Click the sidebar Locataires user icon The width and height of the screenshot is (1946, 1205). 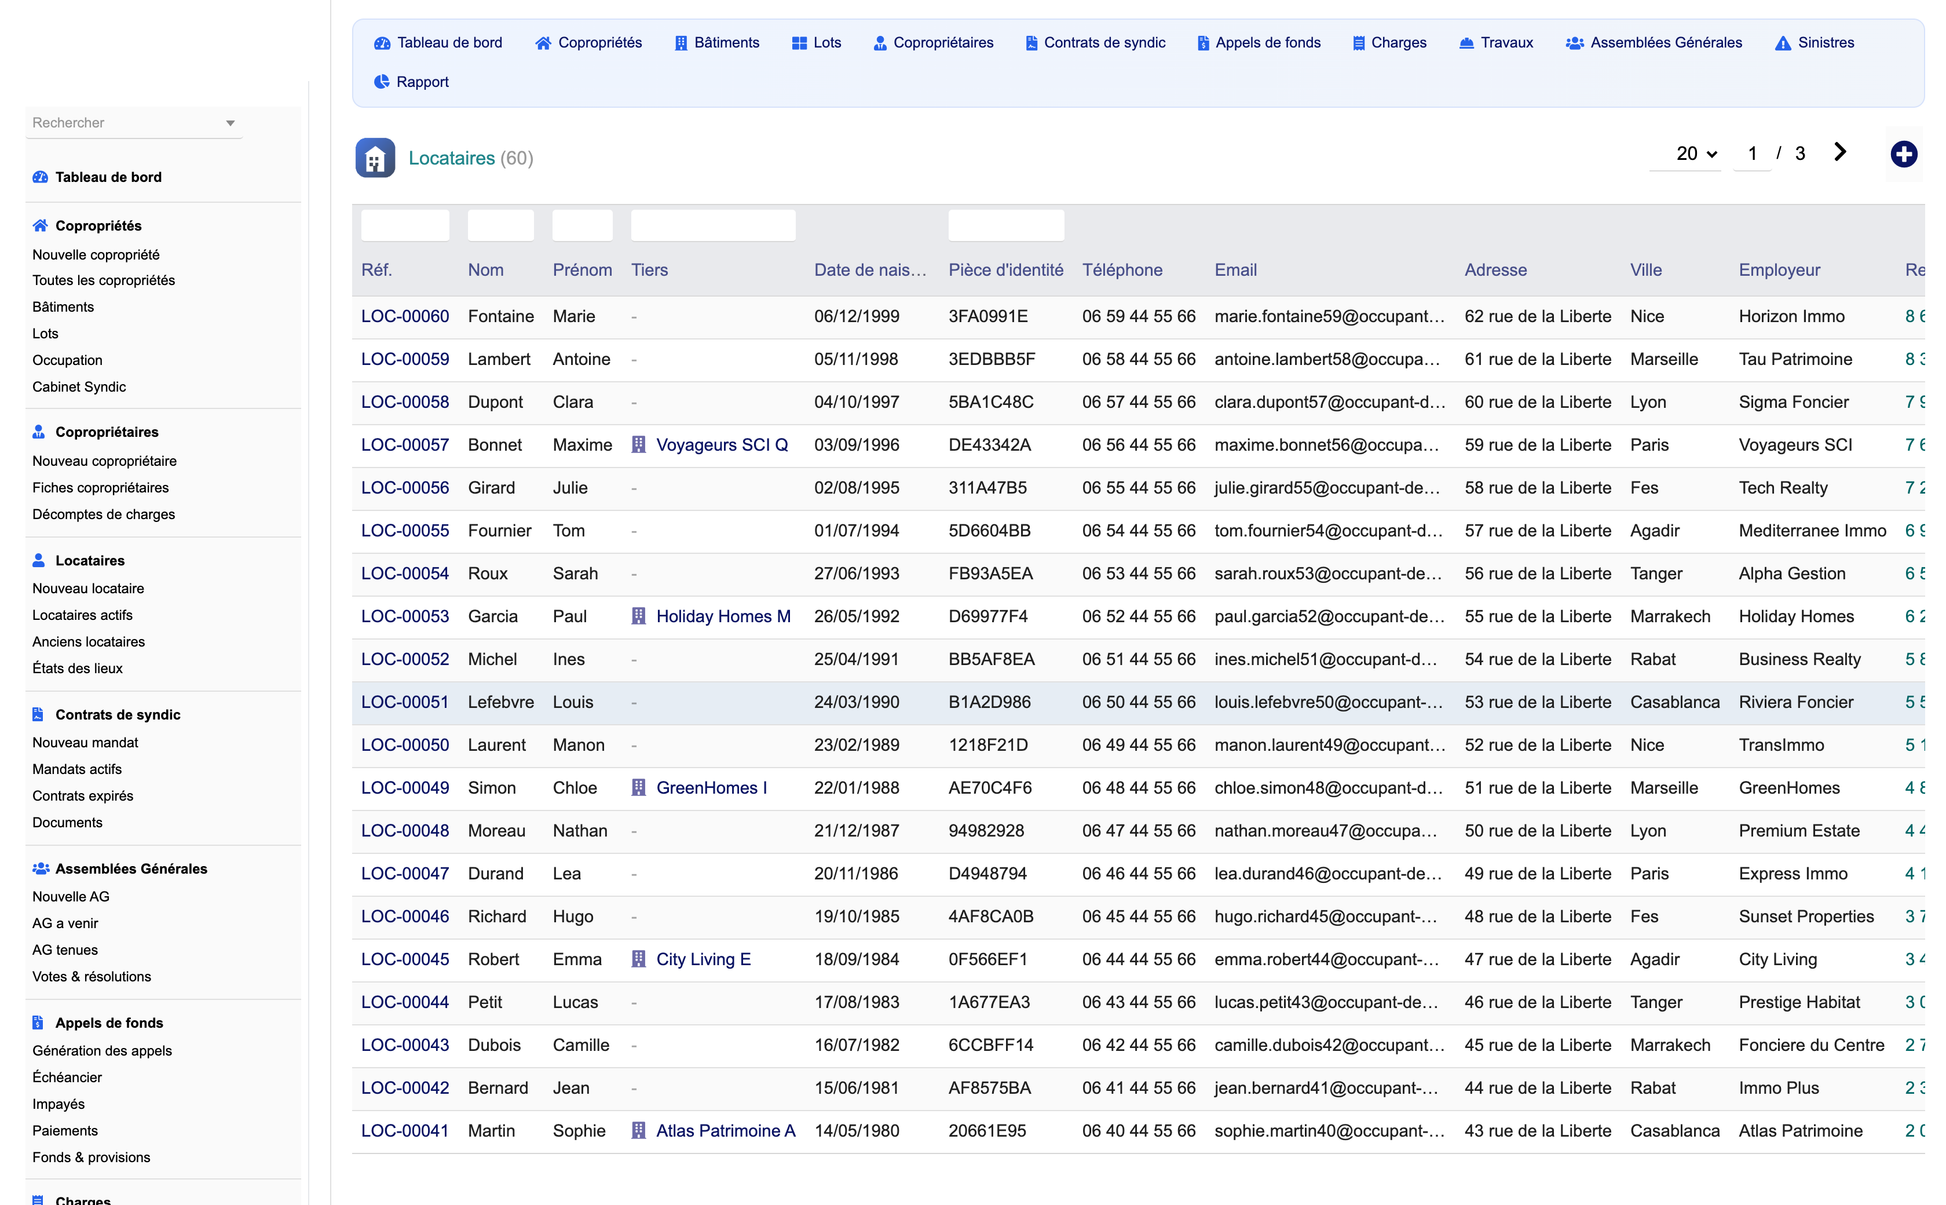coord(39,561)
